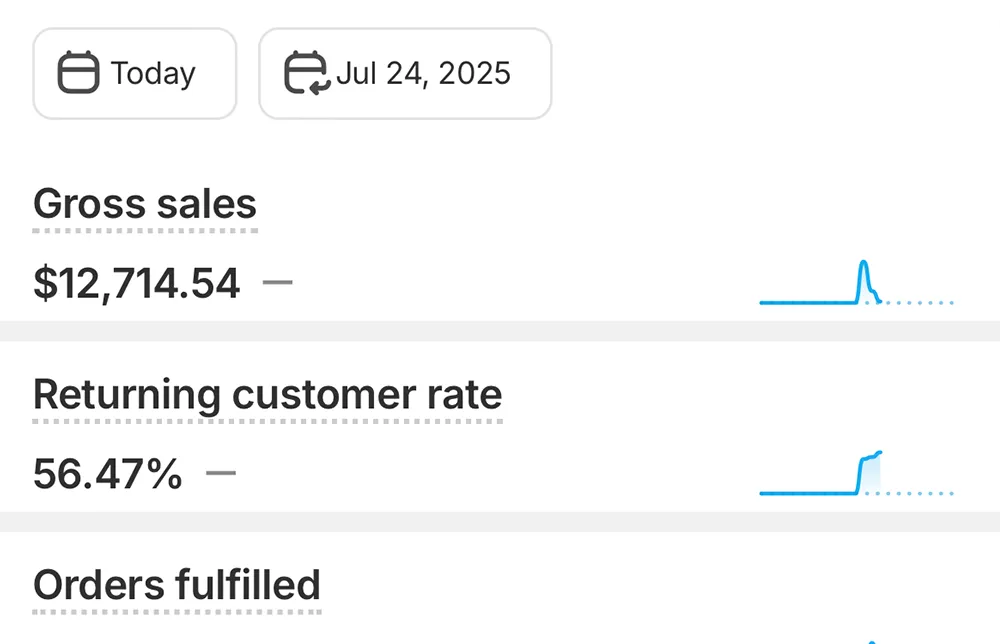Screen dimensions: 1000x644
Task: Open the Orders fulfilled heading
Action: 177,585
